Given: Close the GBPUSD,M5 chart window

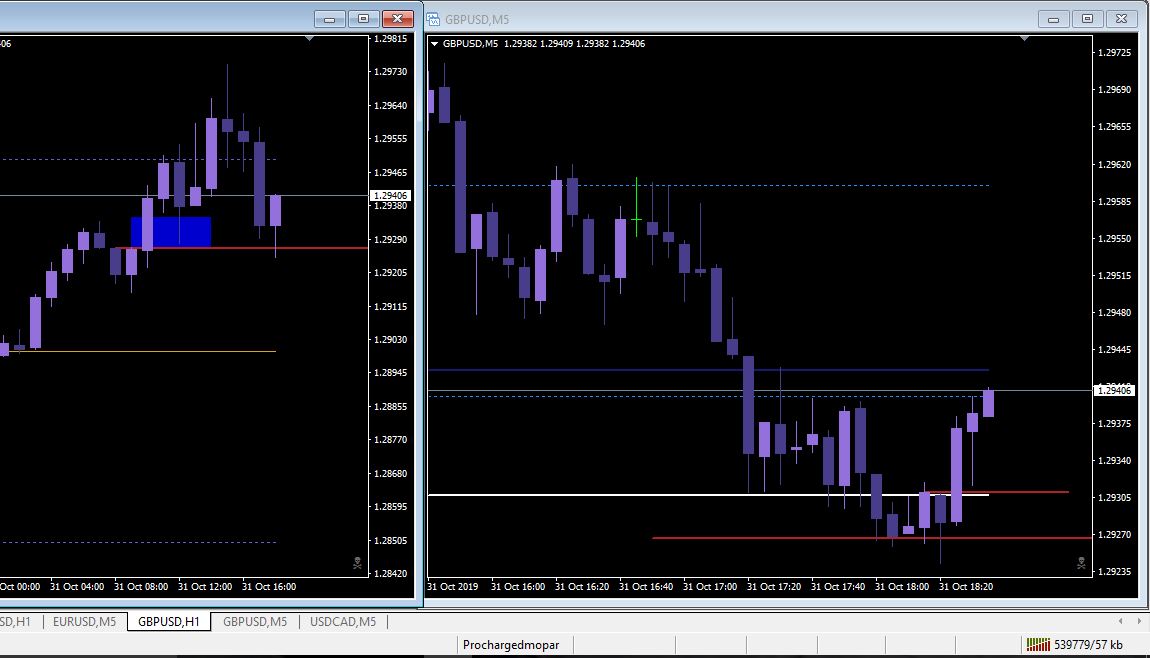Looking at the screenshot, I should pyautogui.click(x=1121, y=19).
